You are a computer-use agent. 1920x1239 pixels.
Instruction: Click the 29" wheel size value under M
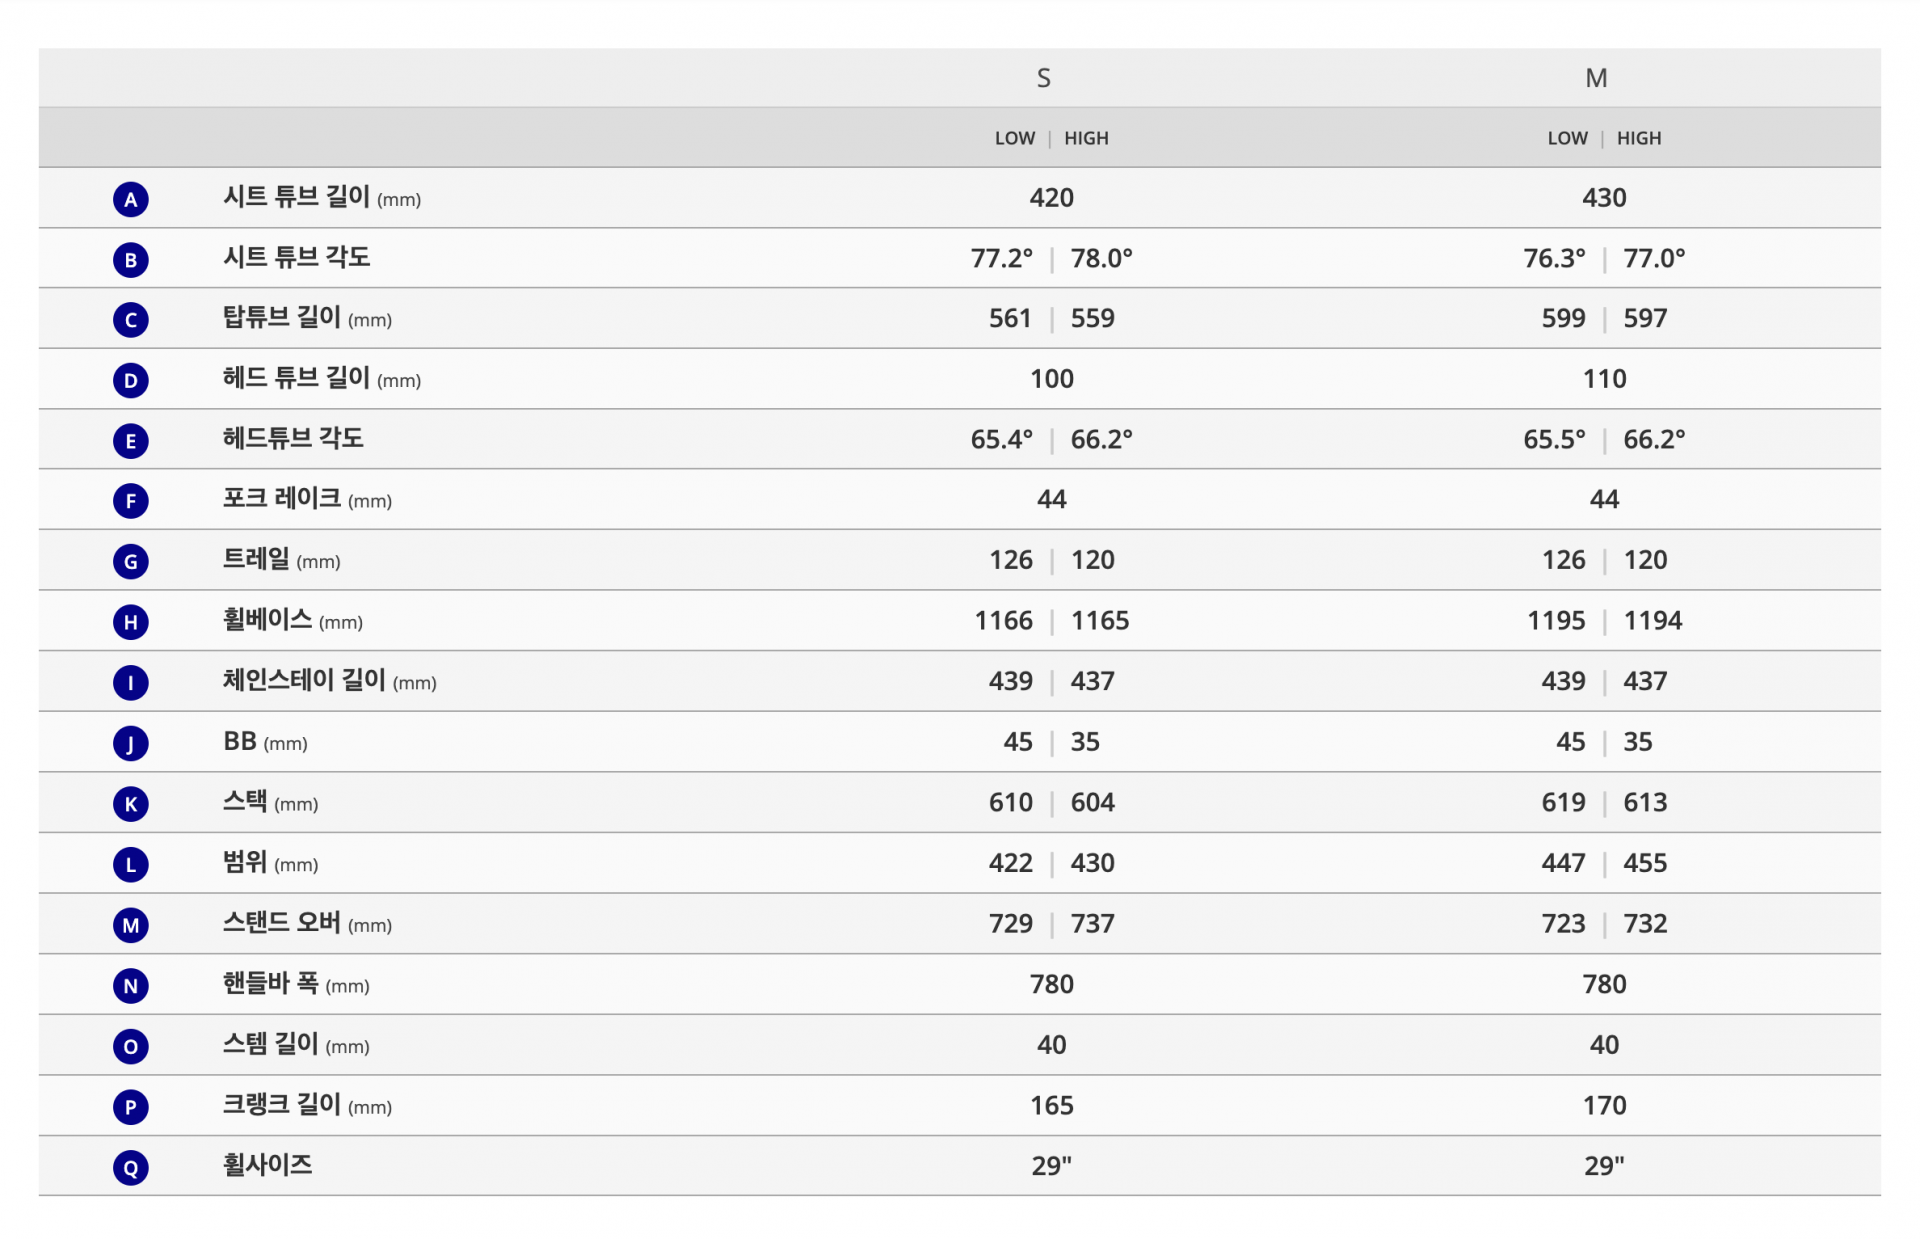tap(1604, 1166)
